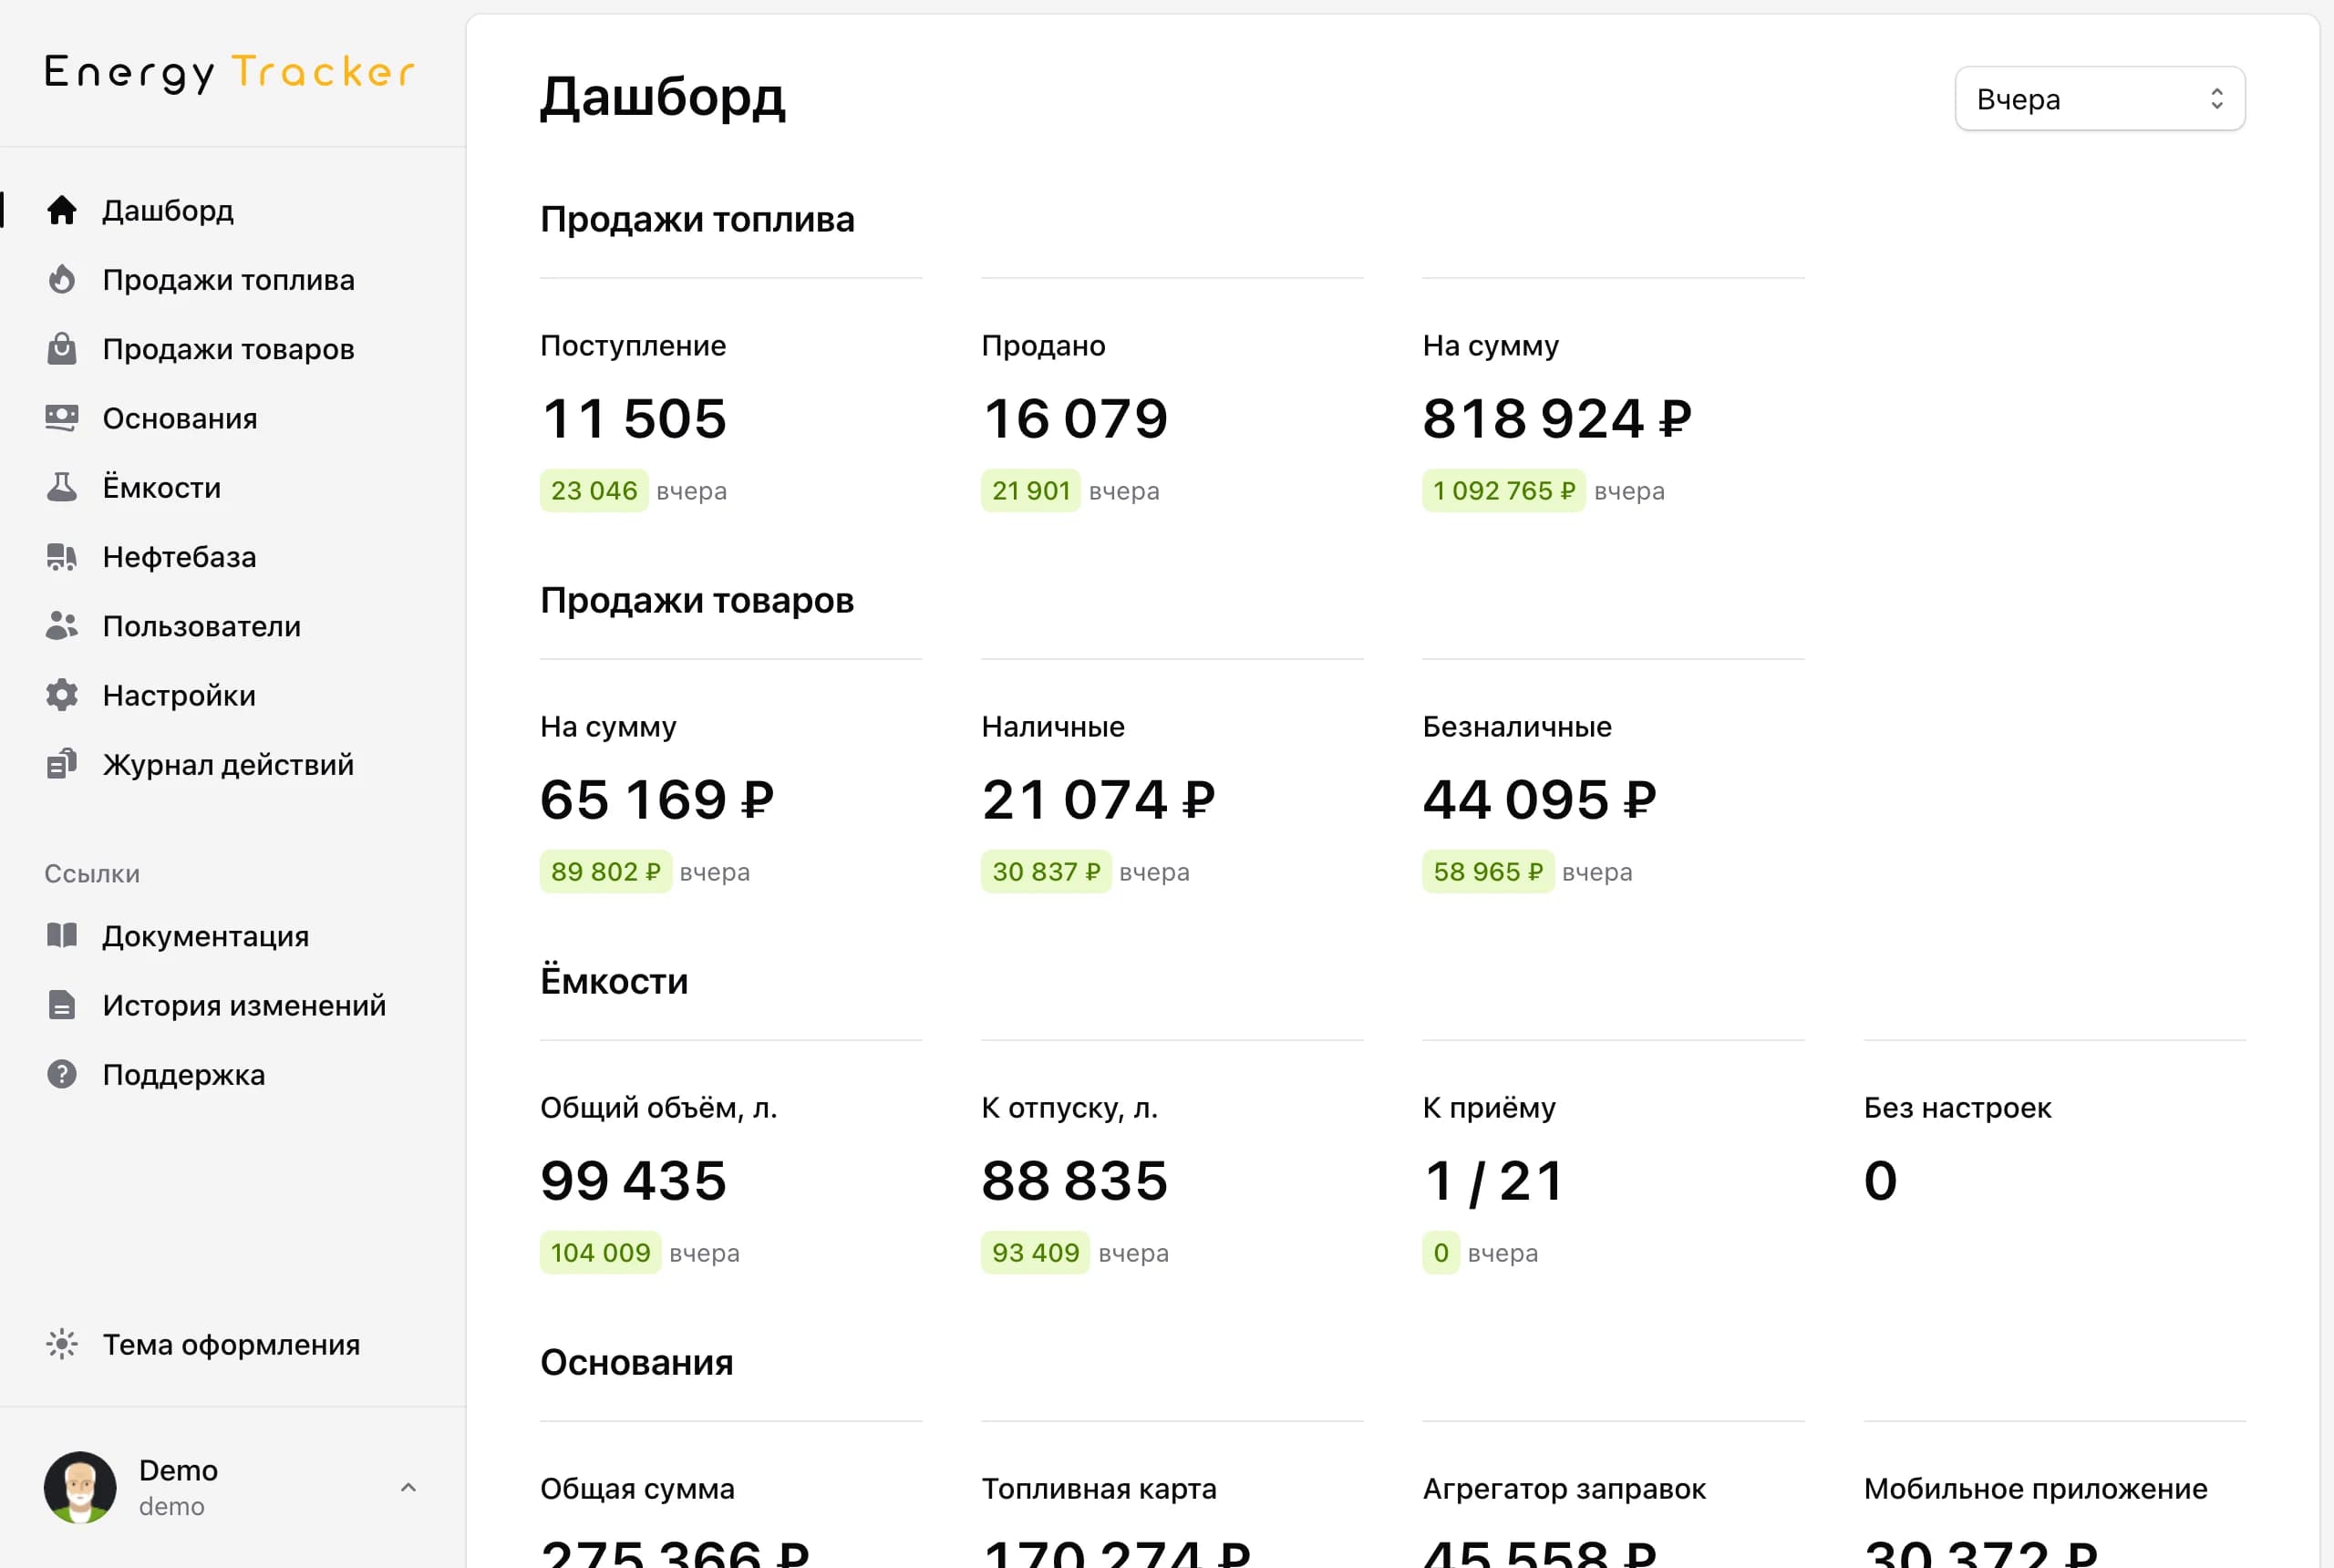
Task: Go to Продажи топлива in sidebar
Action: point(229,279)
